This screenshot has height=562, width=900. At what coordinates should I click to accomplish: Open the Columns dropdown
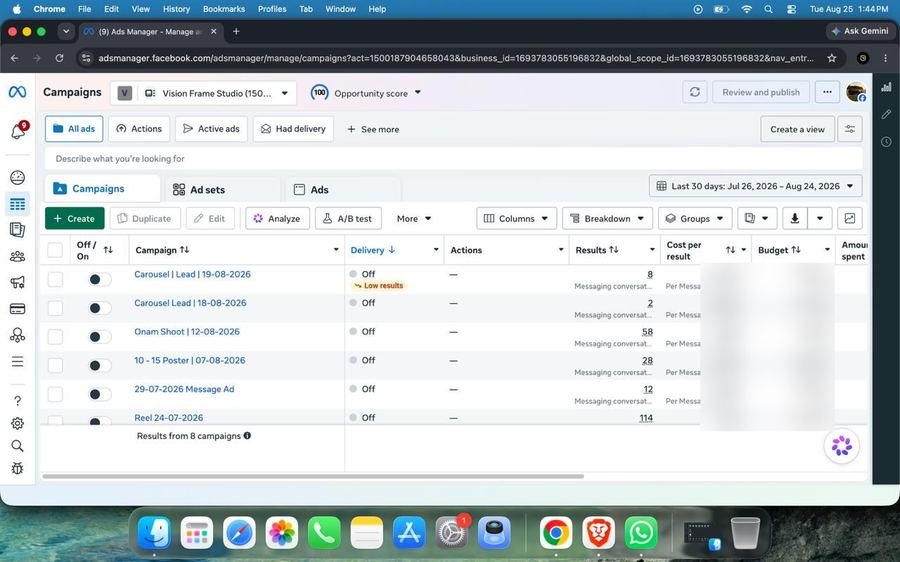(x=516, y=218)
